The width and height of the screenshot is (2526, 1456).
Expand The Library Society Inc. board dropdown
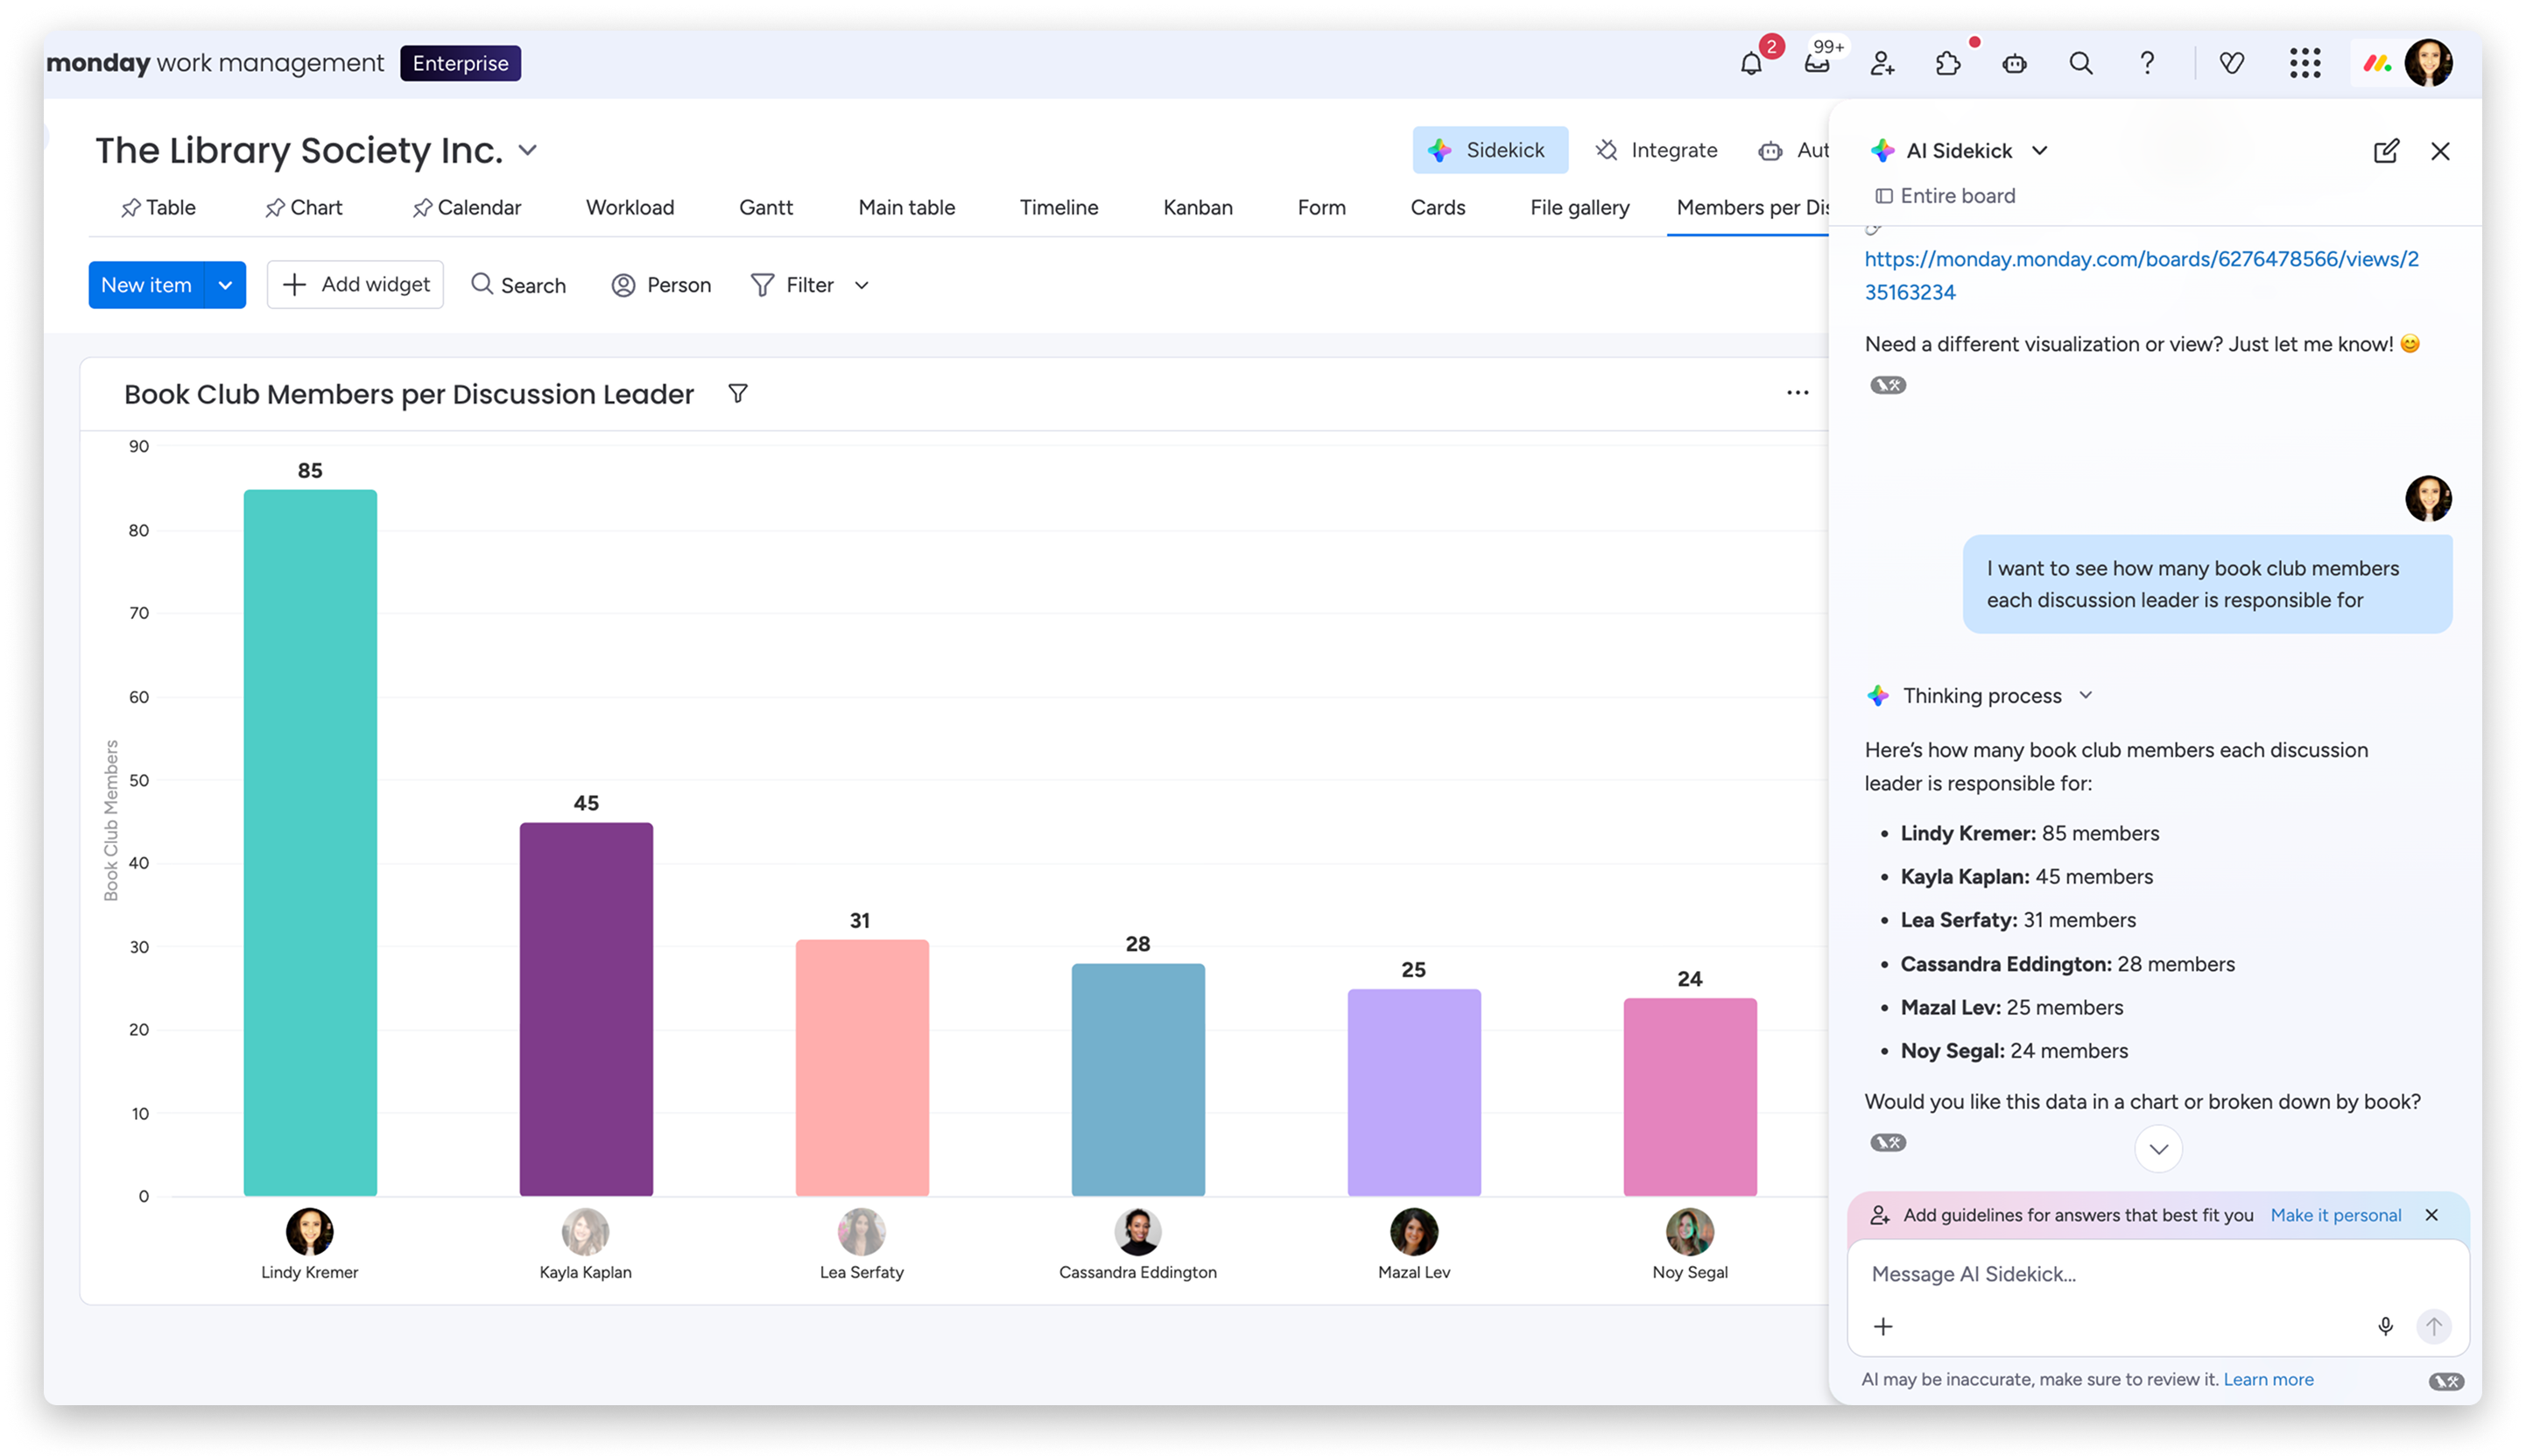[528, 151]
